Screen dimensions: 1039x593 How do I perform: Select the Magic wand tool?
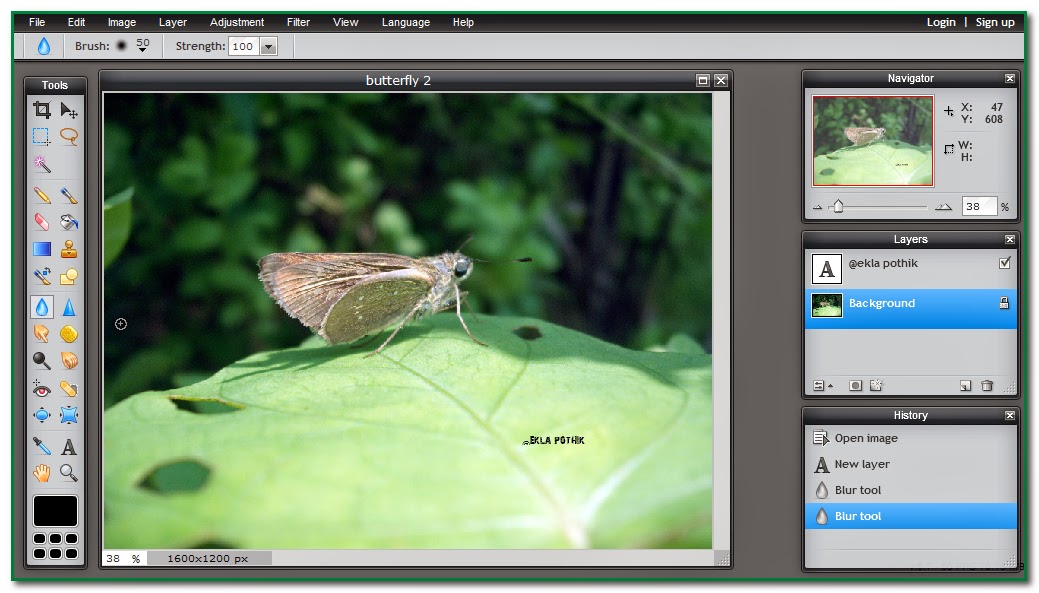(42, 164)
